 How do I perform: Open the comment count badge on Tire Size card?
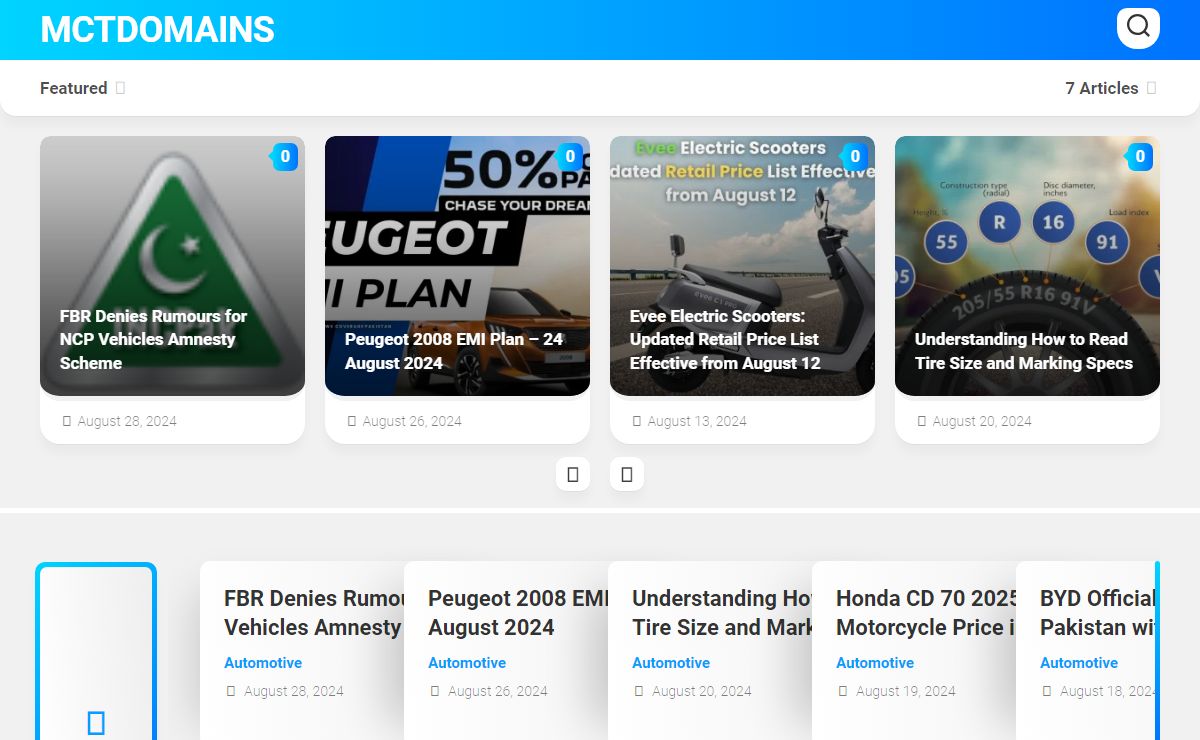(x=1140, y=156)
